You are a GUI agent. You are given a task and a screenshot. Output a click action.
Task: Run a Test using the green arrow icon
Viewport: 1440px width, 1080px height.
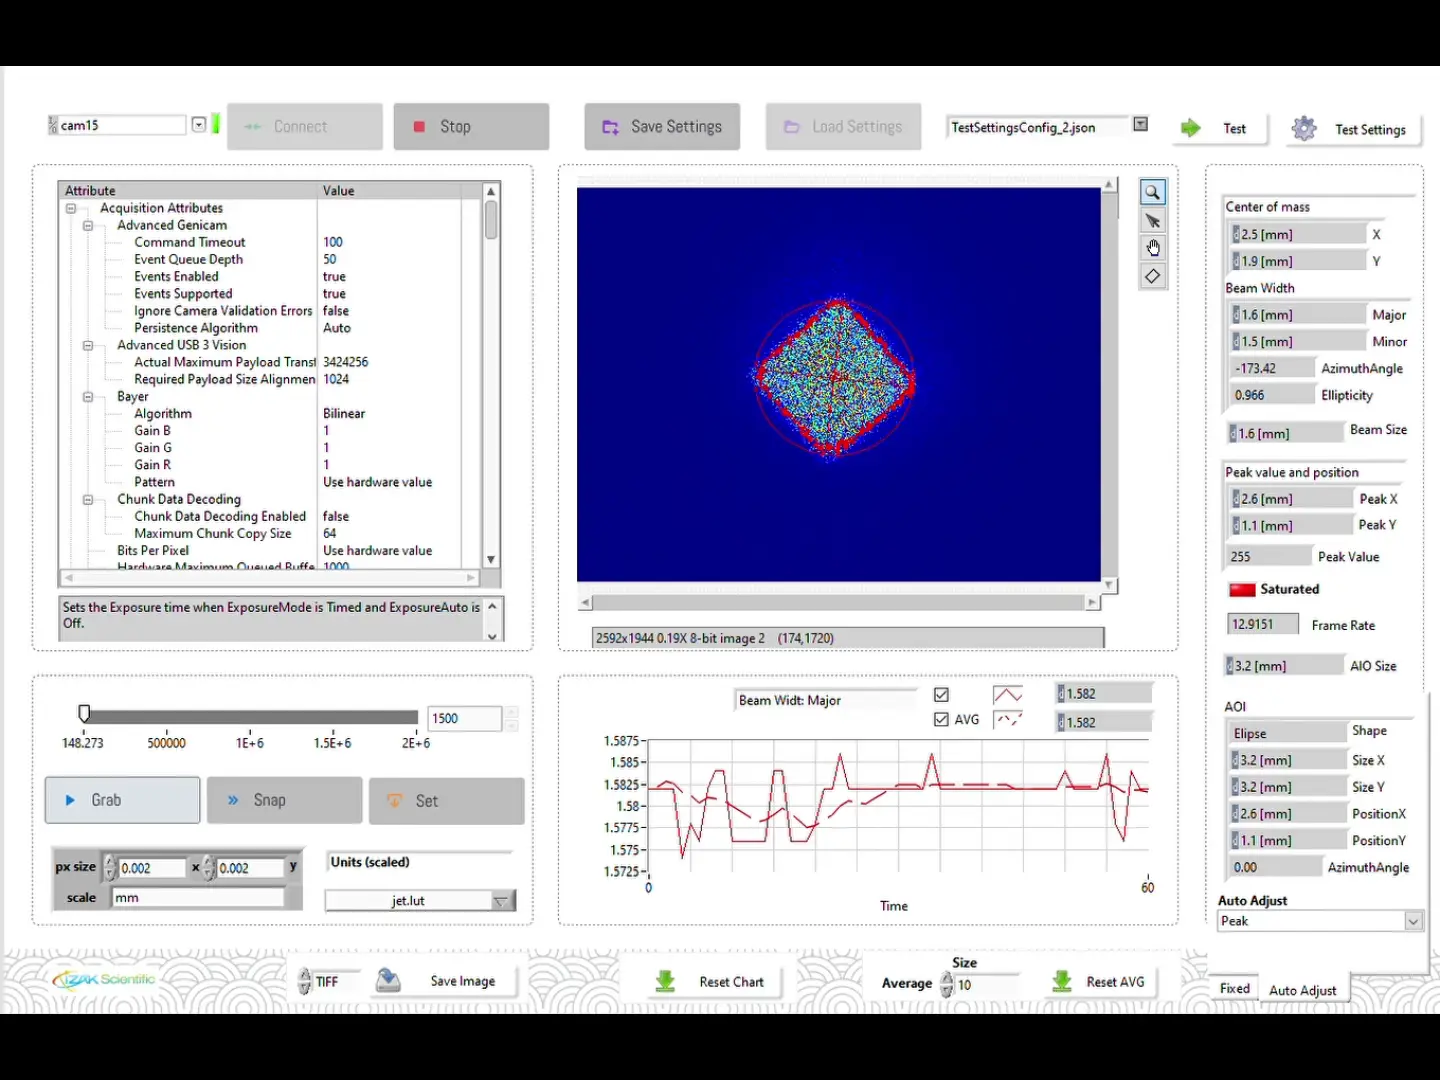point(1191,128)
